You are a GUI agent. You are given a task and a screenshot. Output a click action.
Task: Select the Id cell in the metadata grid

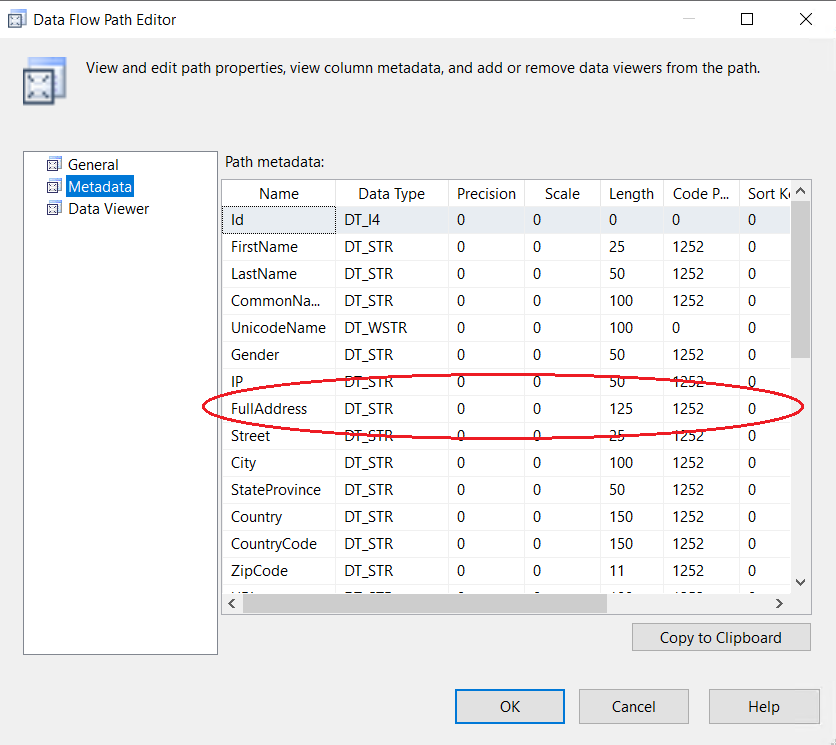[x=279, y=220]
